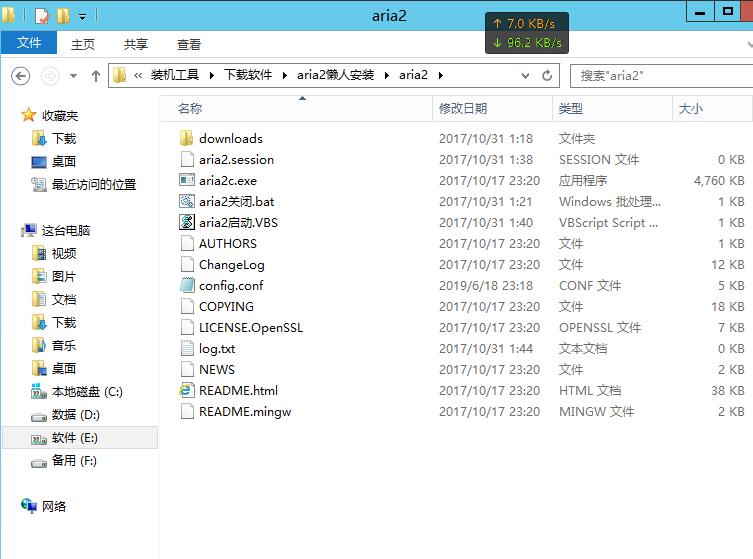Select the aria2关闭.bat batch file
This screenshot has height=559, width=753.
[x=236, y=202]
